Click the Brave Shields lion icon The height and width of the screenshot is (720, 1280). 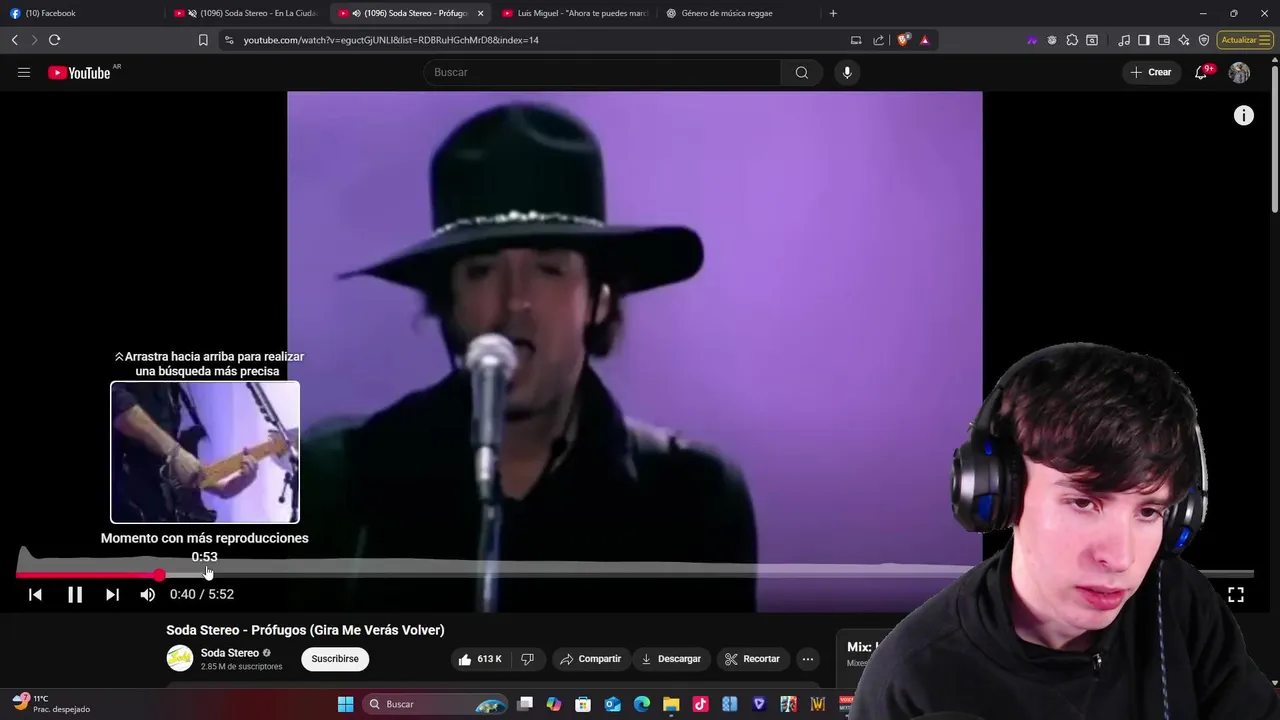pos(903,40)
